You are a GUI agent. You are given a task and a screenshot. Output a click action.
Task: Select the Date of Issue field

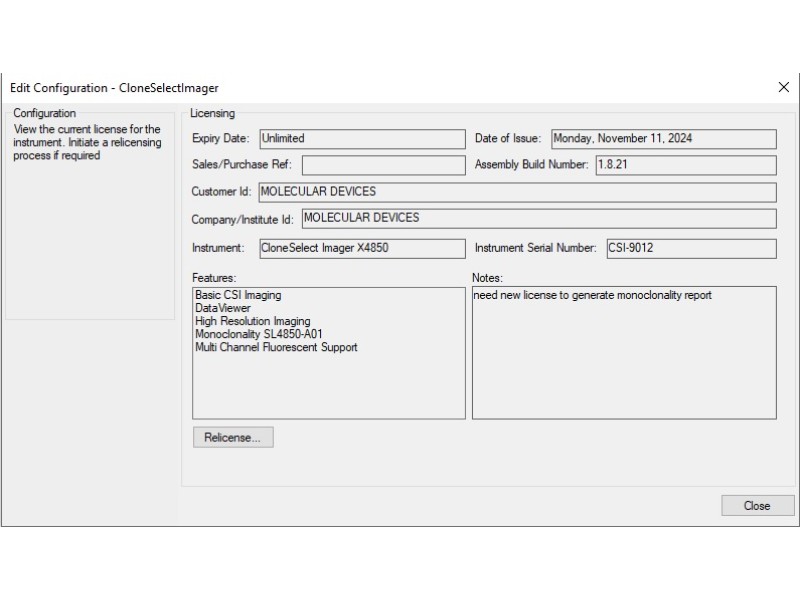[664, 139]
